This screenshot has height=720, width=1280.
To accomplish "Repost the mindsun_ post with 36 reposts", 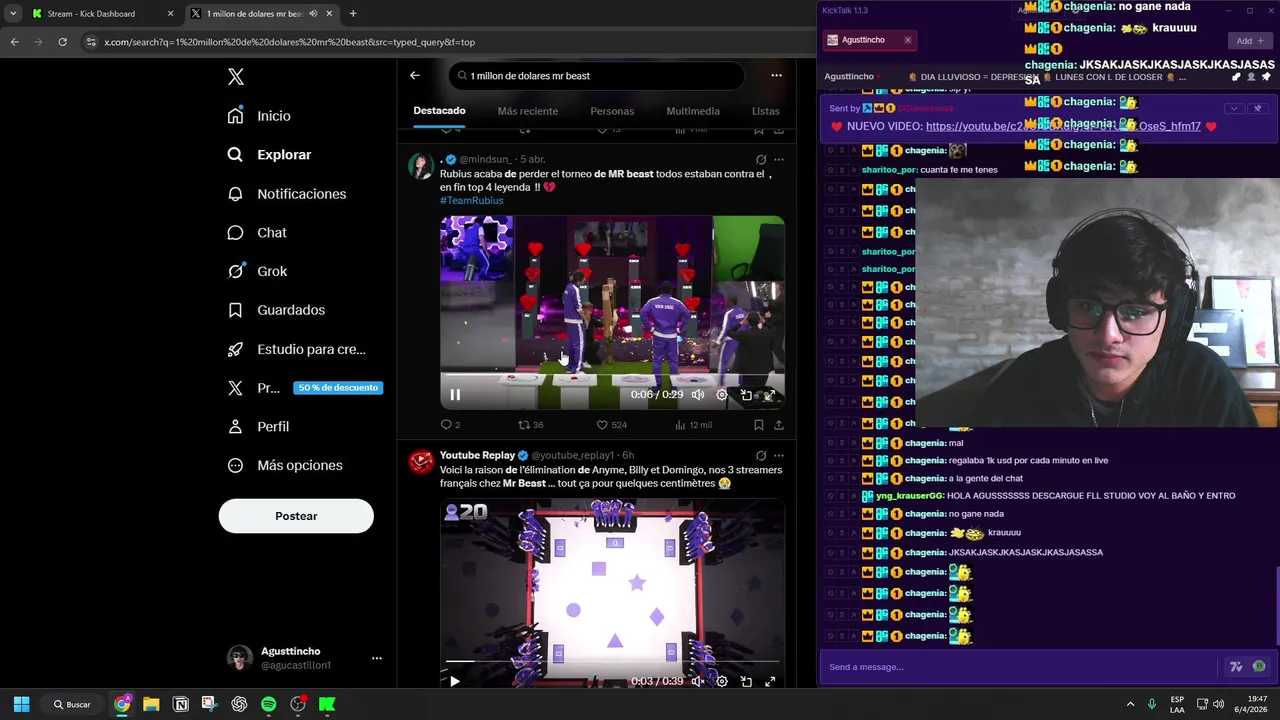I will coord(530,425).
